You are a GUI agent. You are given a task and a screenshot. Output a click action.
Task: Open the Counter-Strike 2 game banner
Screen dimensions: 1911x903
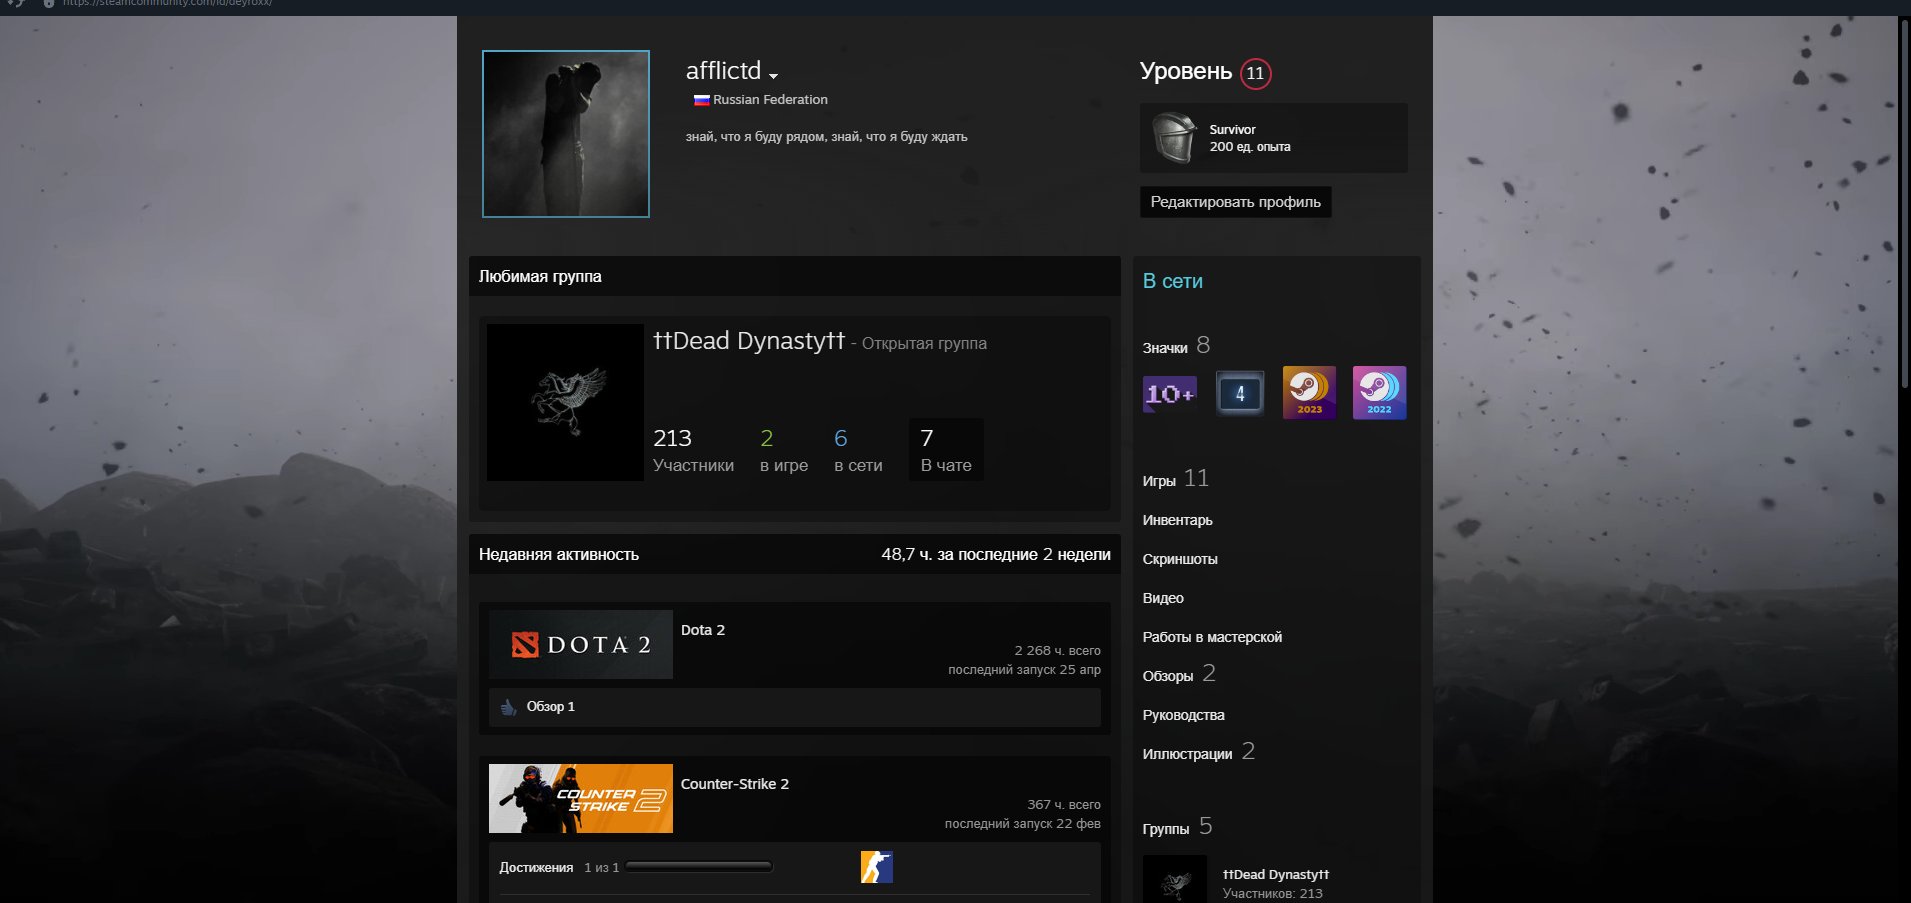tap(581, 798)
